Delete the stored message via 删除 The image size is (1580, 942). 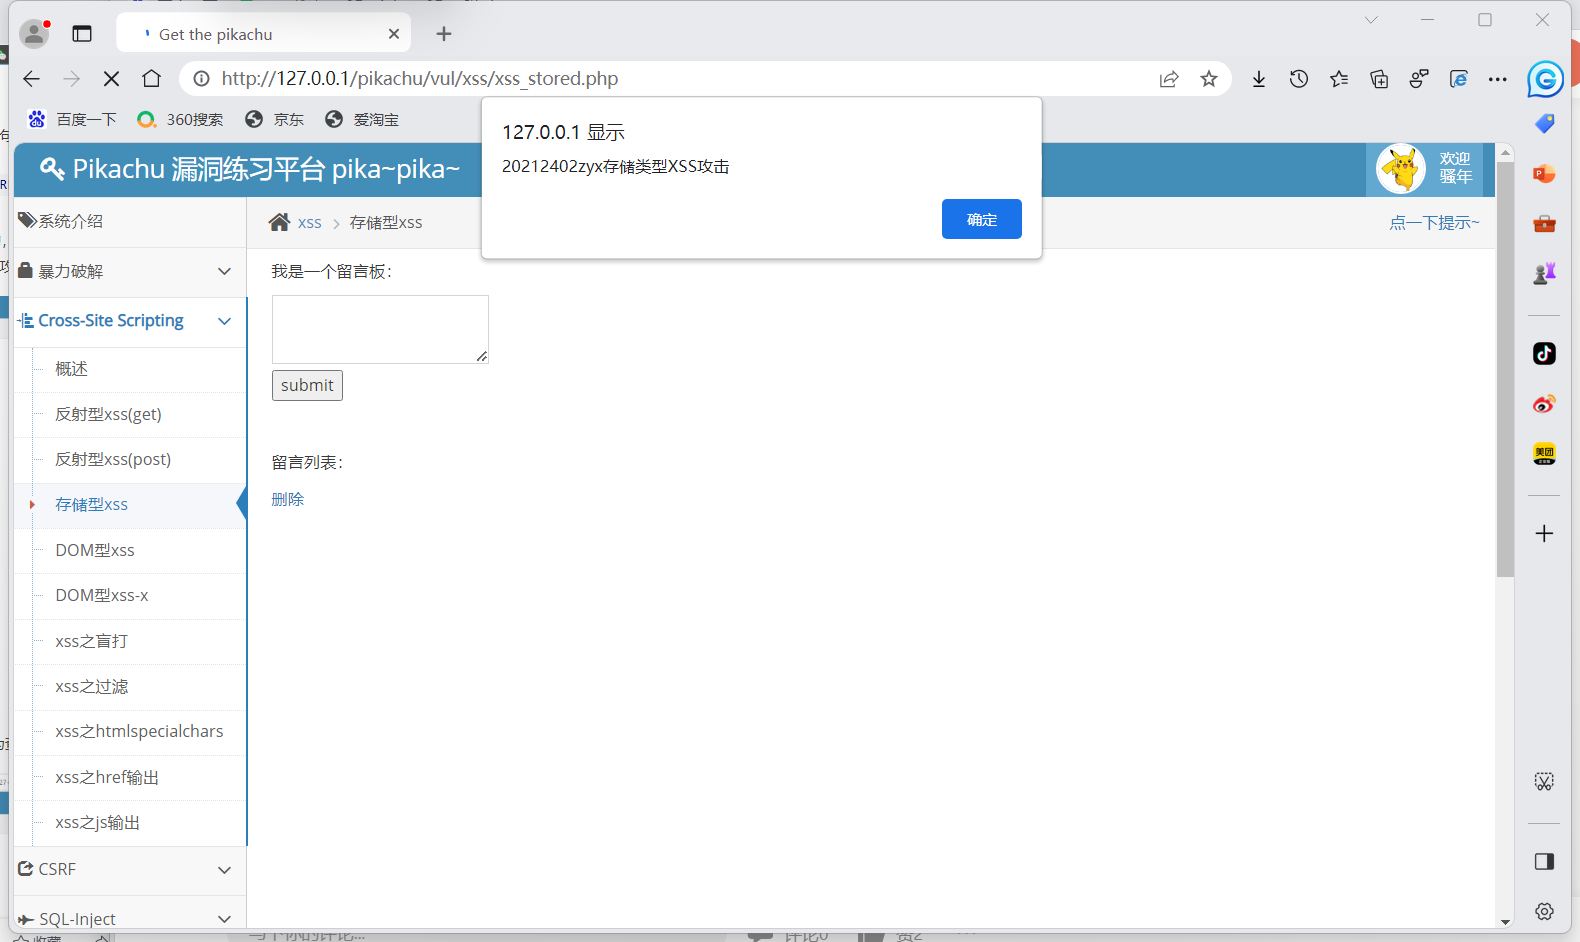(x=288, y=499)
